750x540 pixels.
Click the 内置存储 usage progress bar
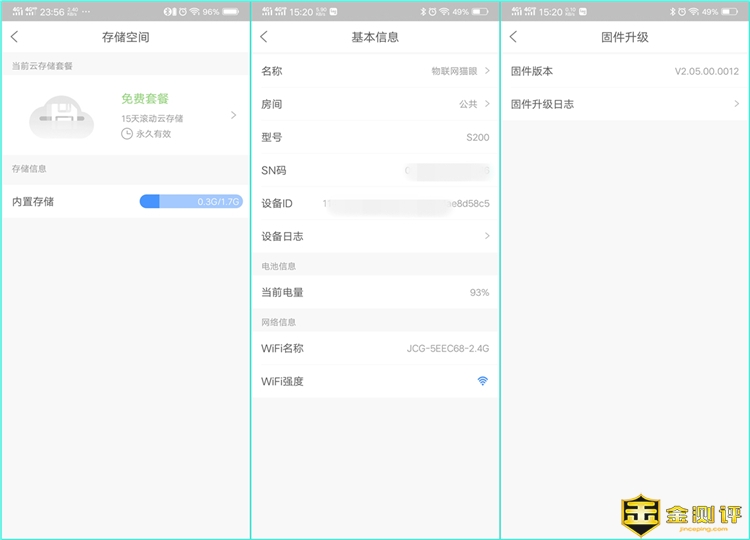pyautogui.click(x=190, y=201)
